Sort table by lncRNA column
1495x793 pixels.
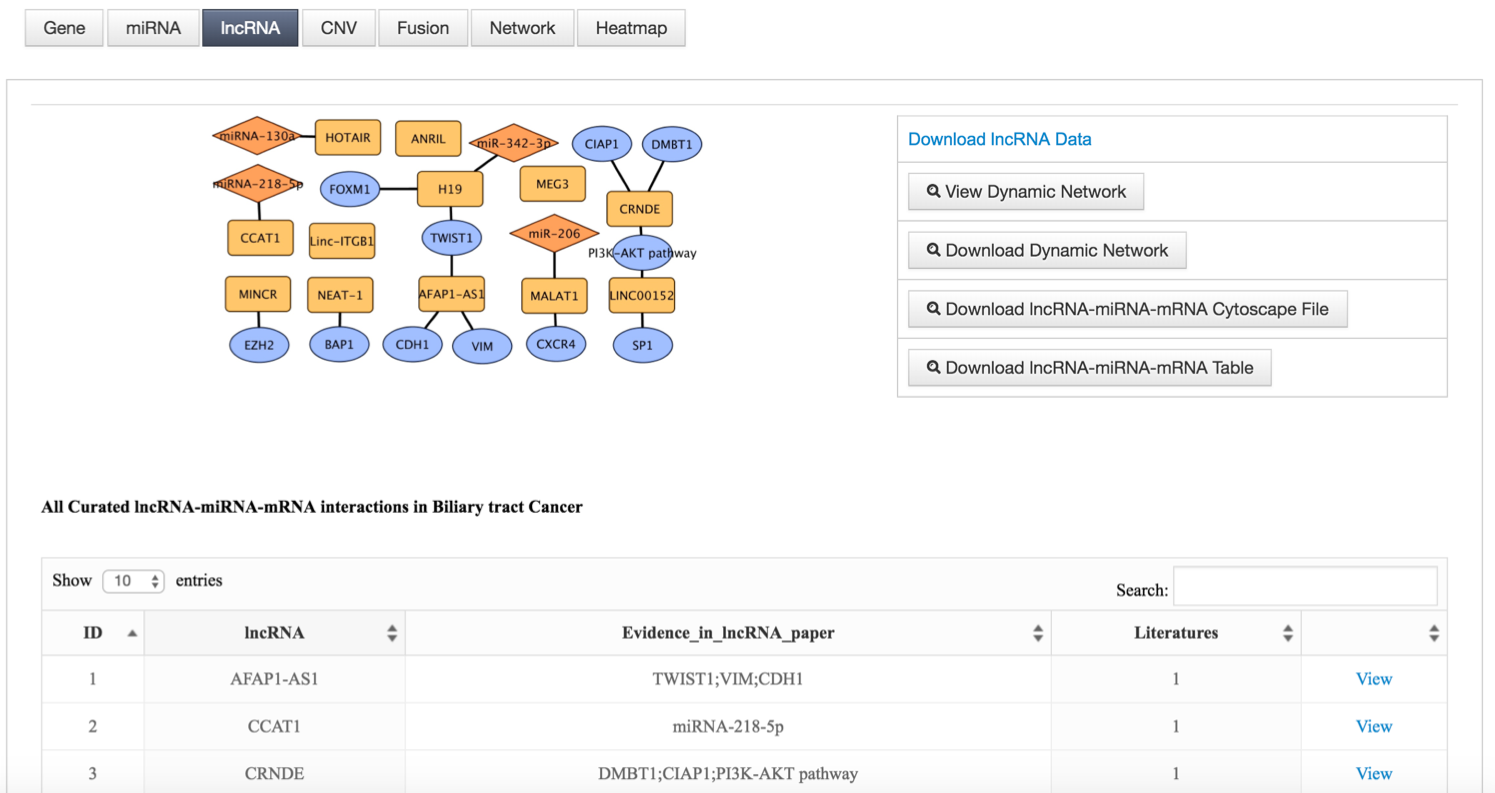[x=274, y=633]
